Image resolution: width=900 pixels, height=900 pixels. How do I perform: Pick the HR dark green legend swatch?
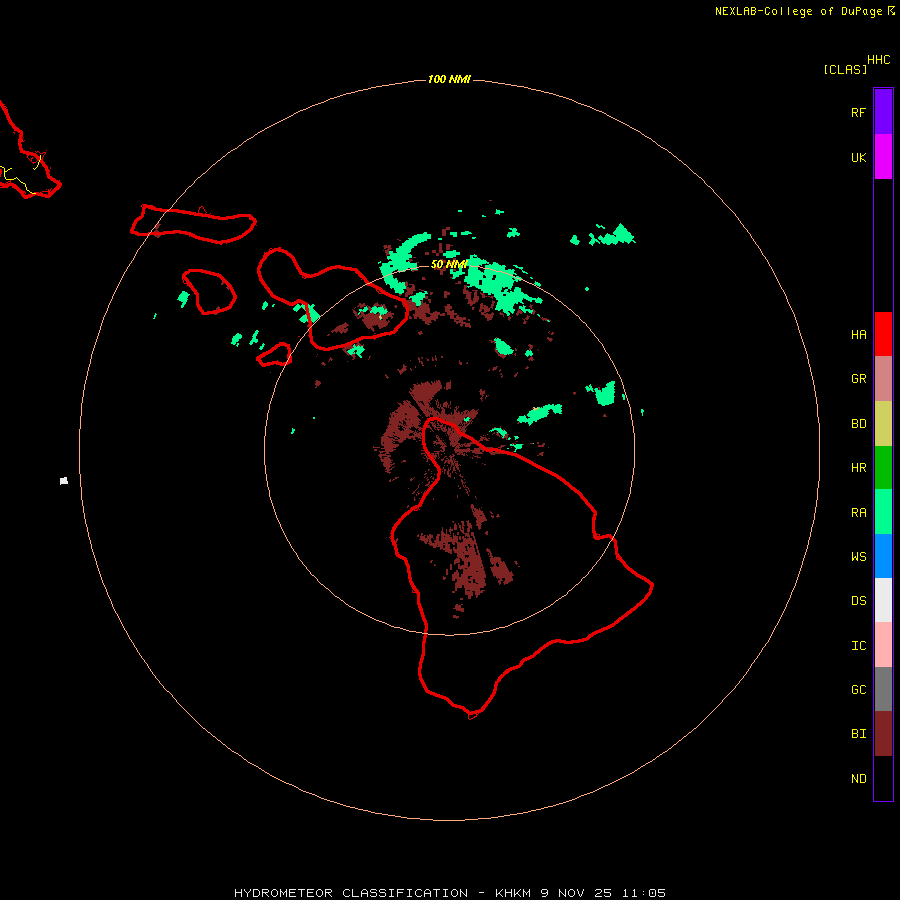click(883, 468)
